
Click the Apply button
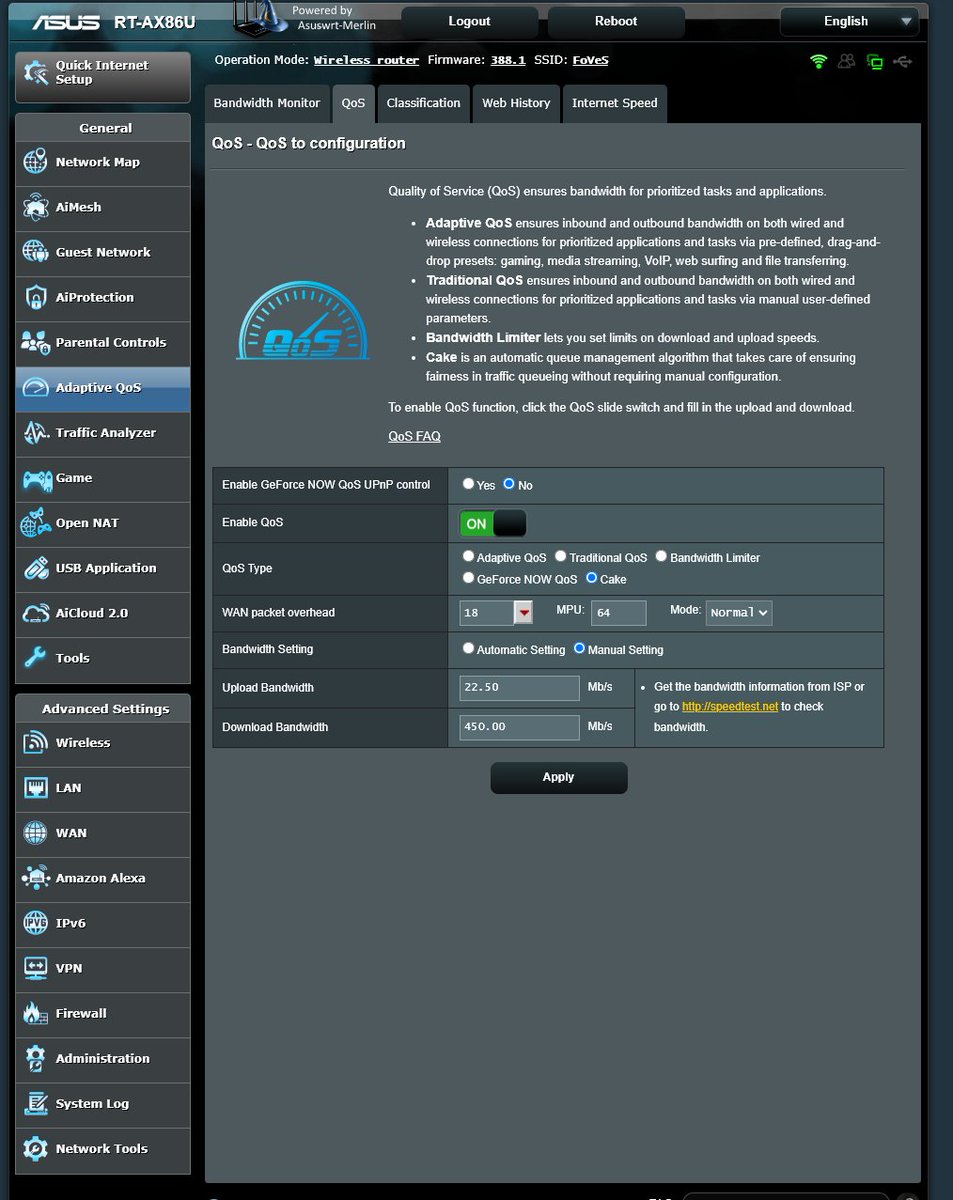pyautogui.click(x=559, y=777)
